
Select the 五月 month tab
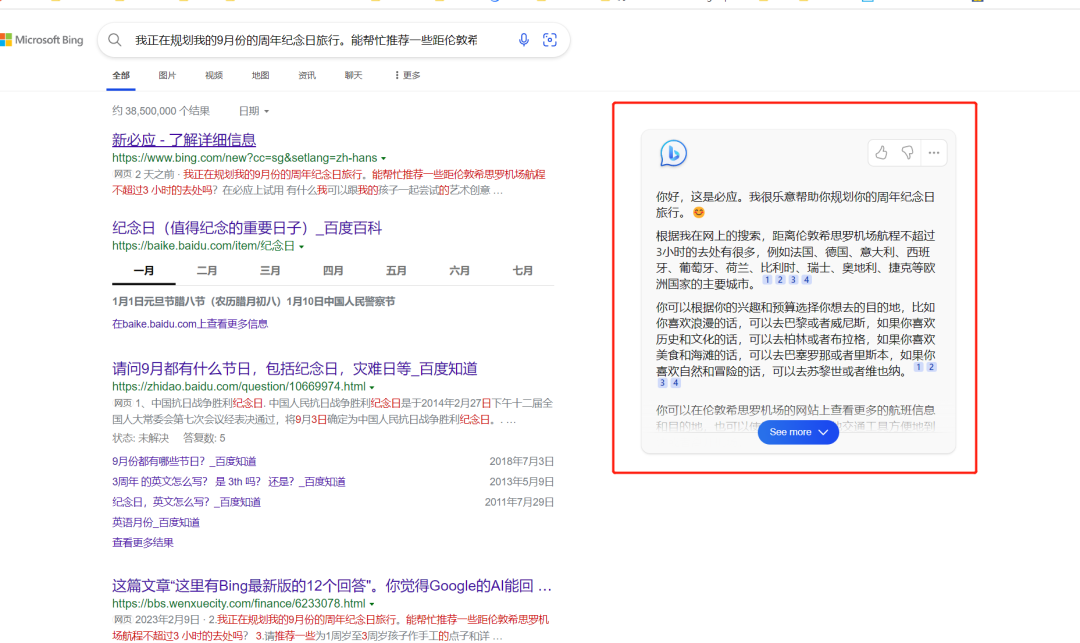click(x=396, y=271)
